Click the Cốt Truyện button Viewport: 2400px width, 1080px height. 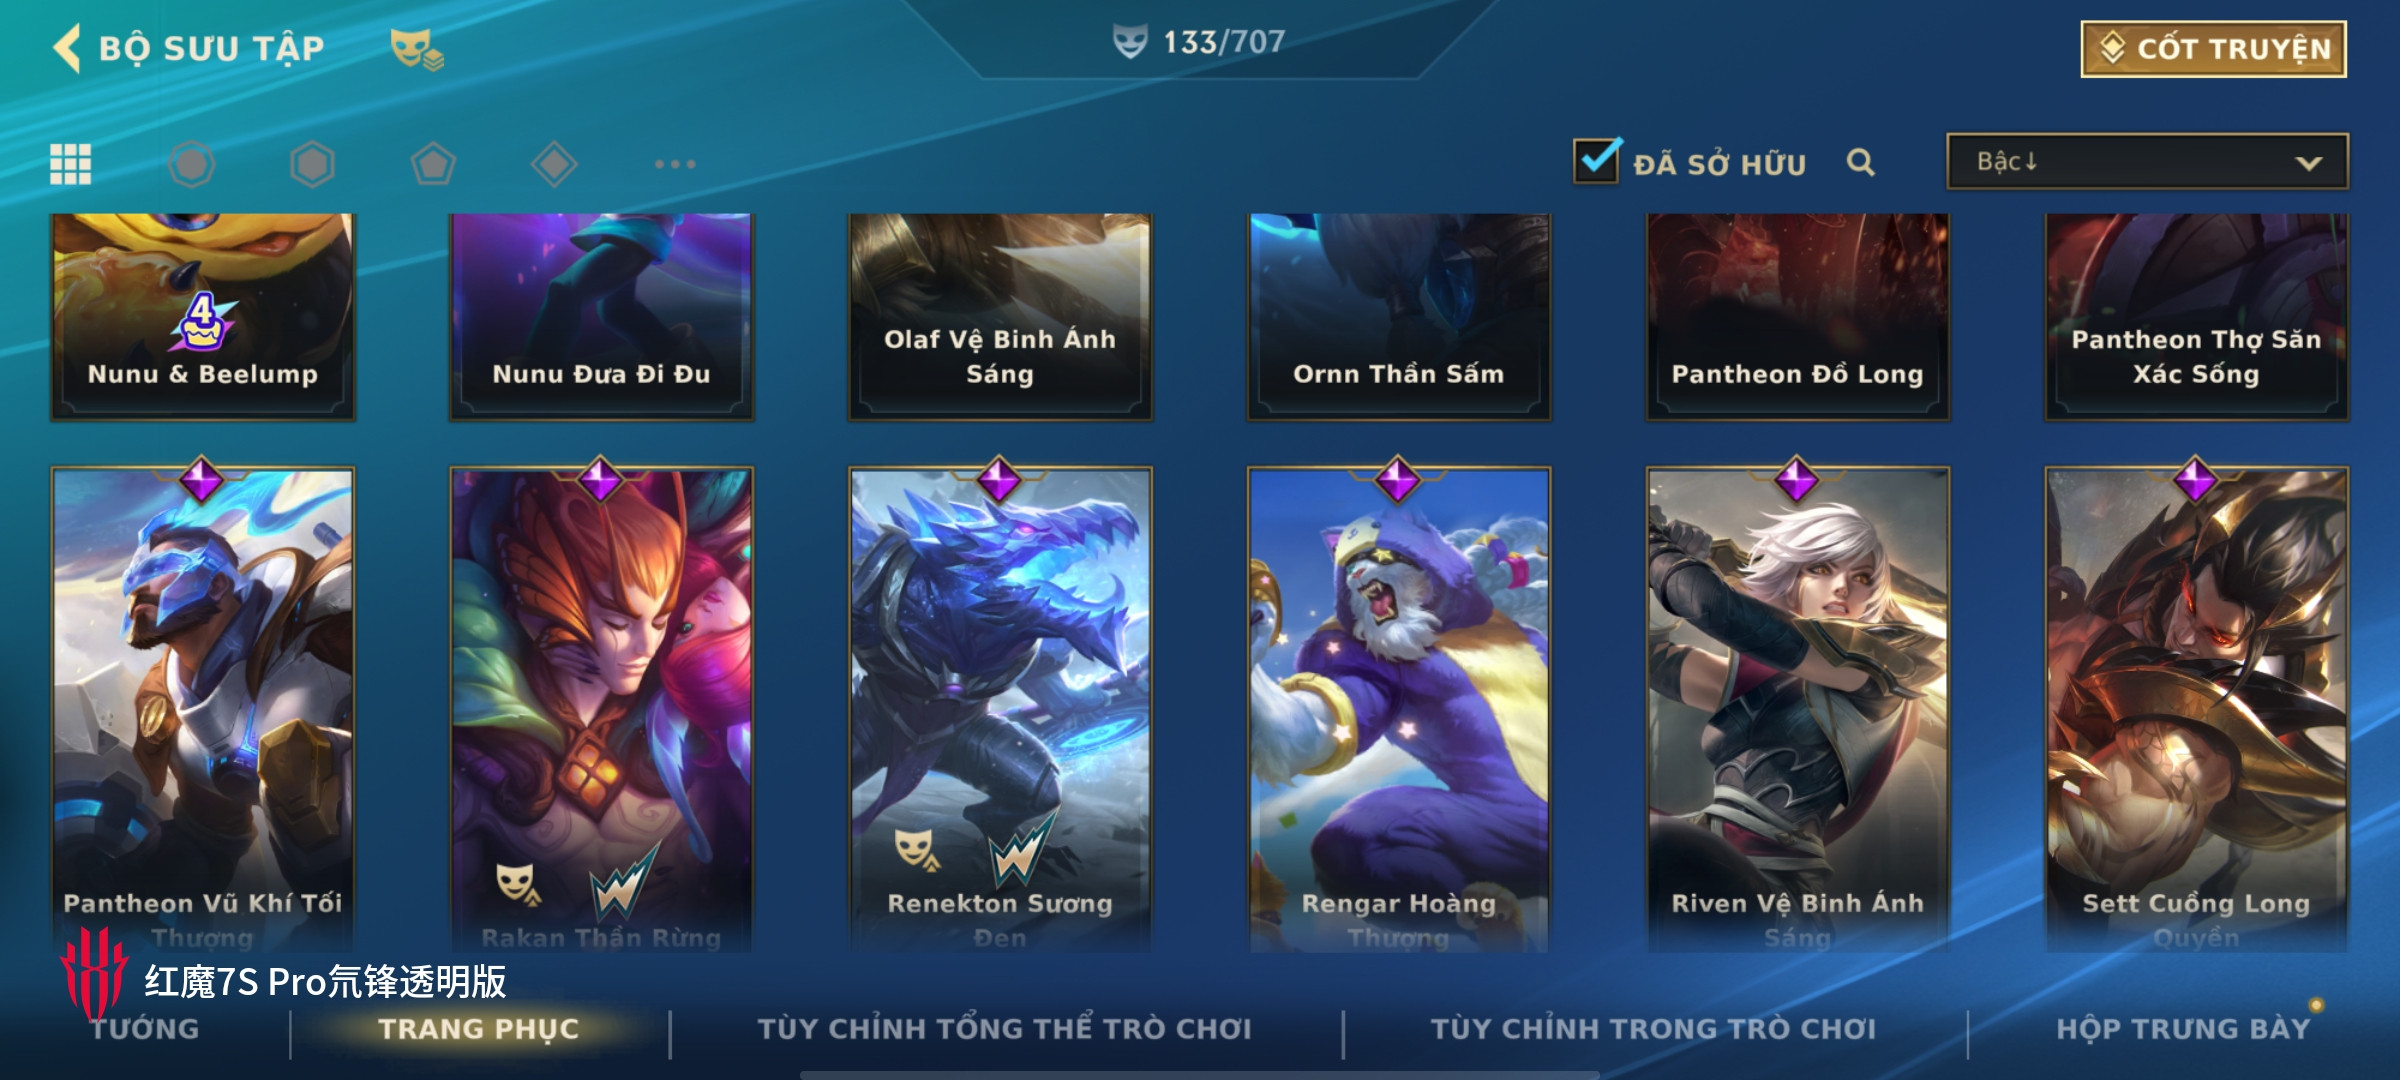[x=2214, y=49]
